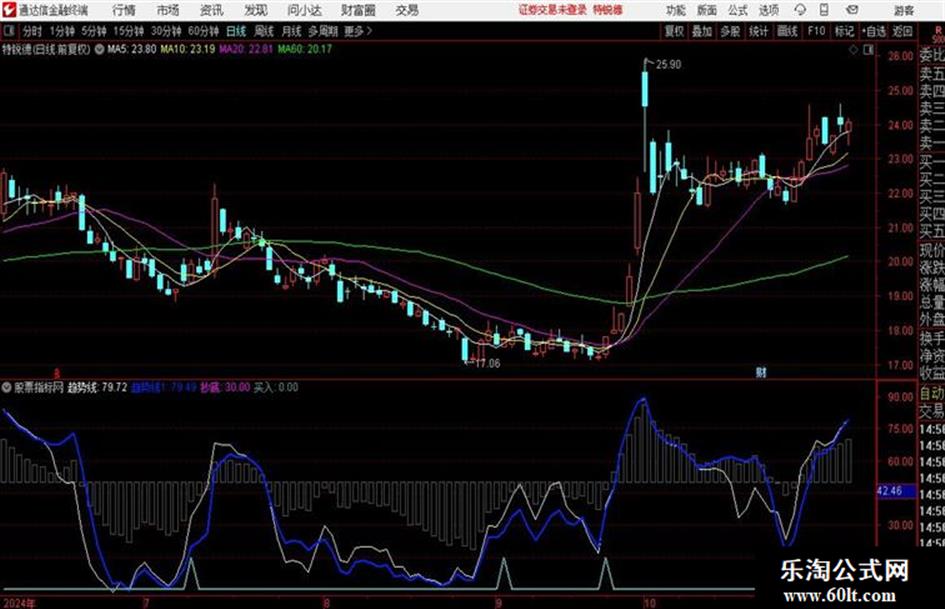Click the 标记 mark button
The height and width of the screenshot is (609, 945).
(844, 31)
